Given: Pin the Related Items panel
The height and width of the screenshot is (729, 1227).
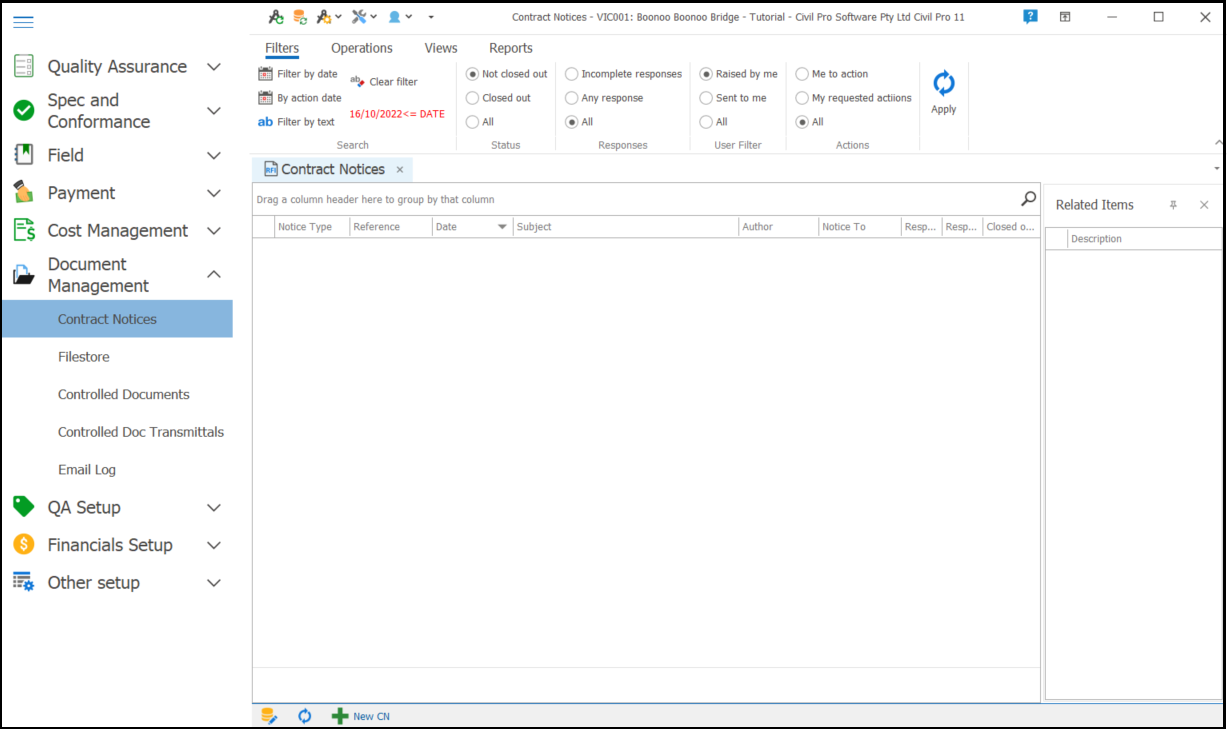Looking at the screenshot, I should (x=1174, y=205).
